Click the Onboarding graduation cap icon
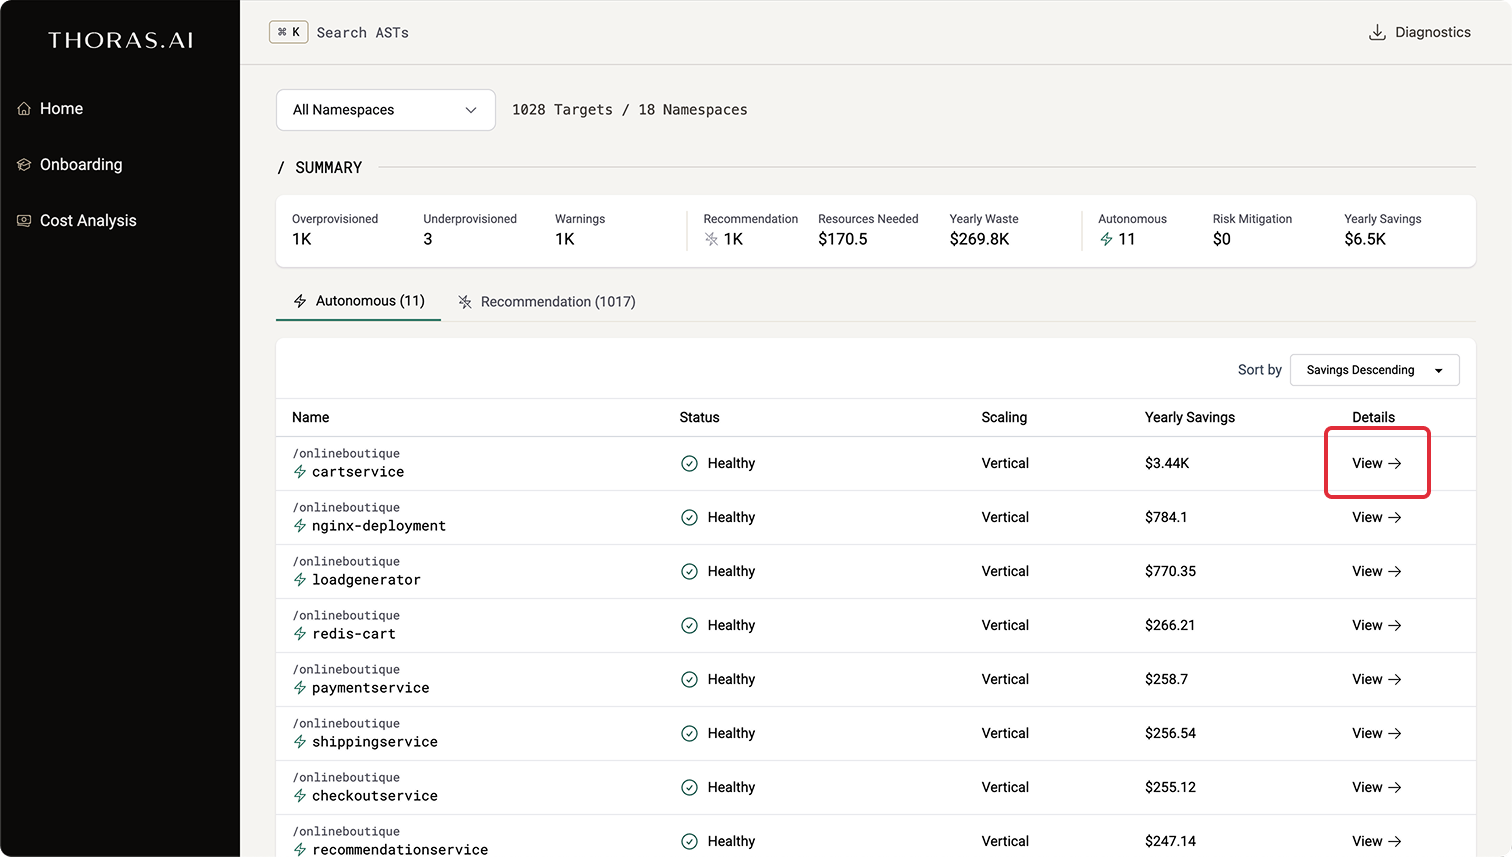 [x=24, y=165]
